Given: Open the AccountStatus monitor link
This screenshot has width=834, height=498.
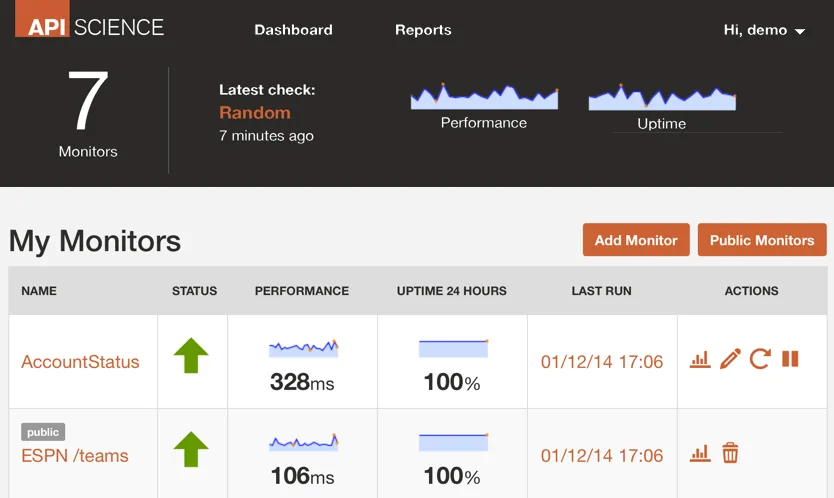Looking at the screenshot, I should (80, 362).
